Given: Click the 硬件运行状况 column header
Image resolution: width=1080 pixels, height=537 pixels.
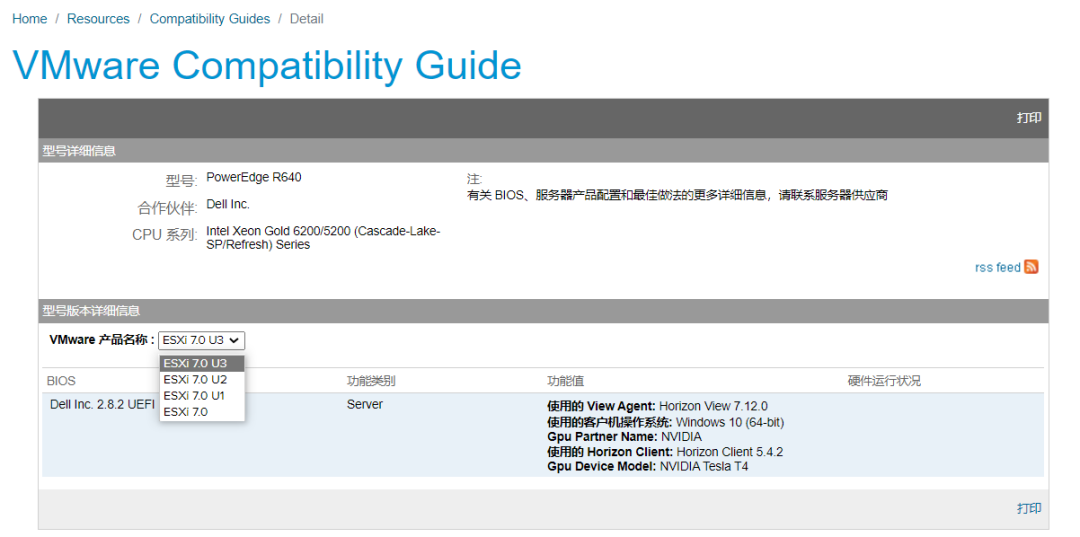Looking at the screenshot, I should [x=884, y=381].
